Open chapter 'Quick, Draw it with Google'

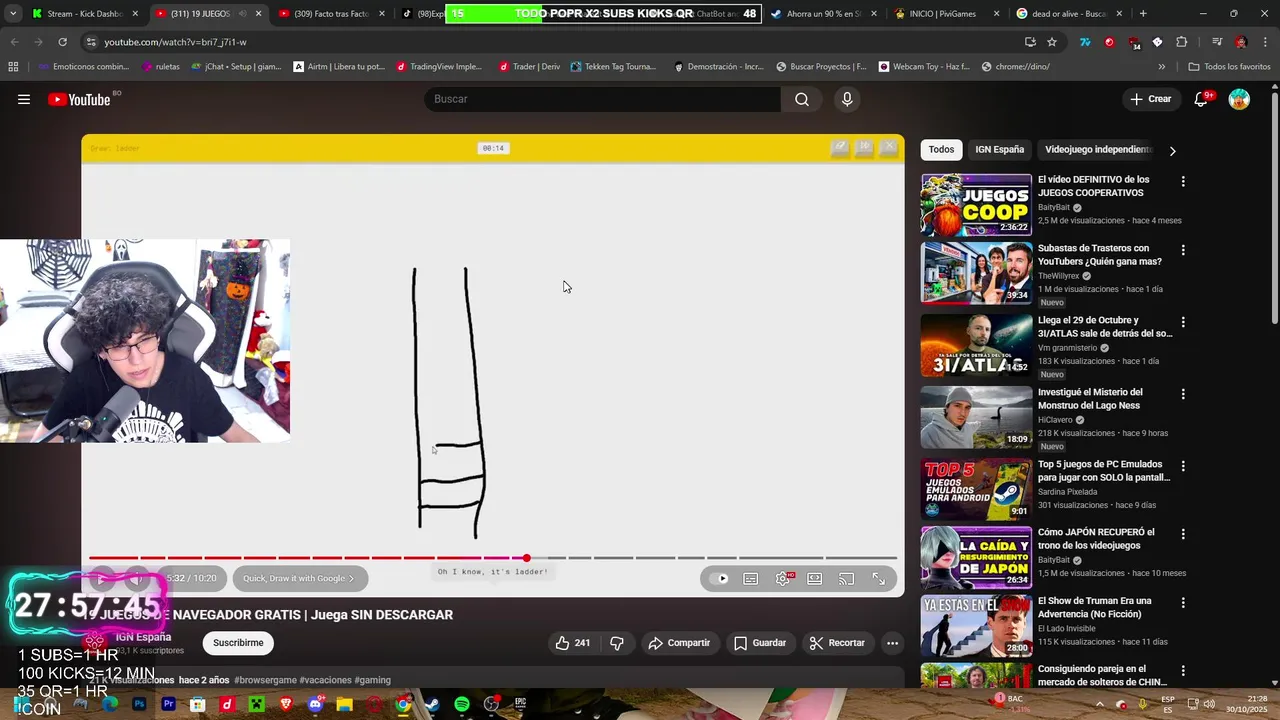click(299, 578)
